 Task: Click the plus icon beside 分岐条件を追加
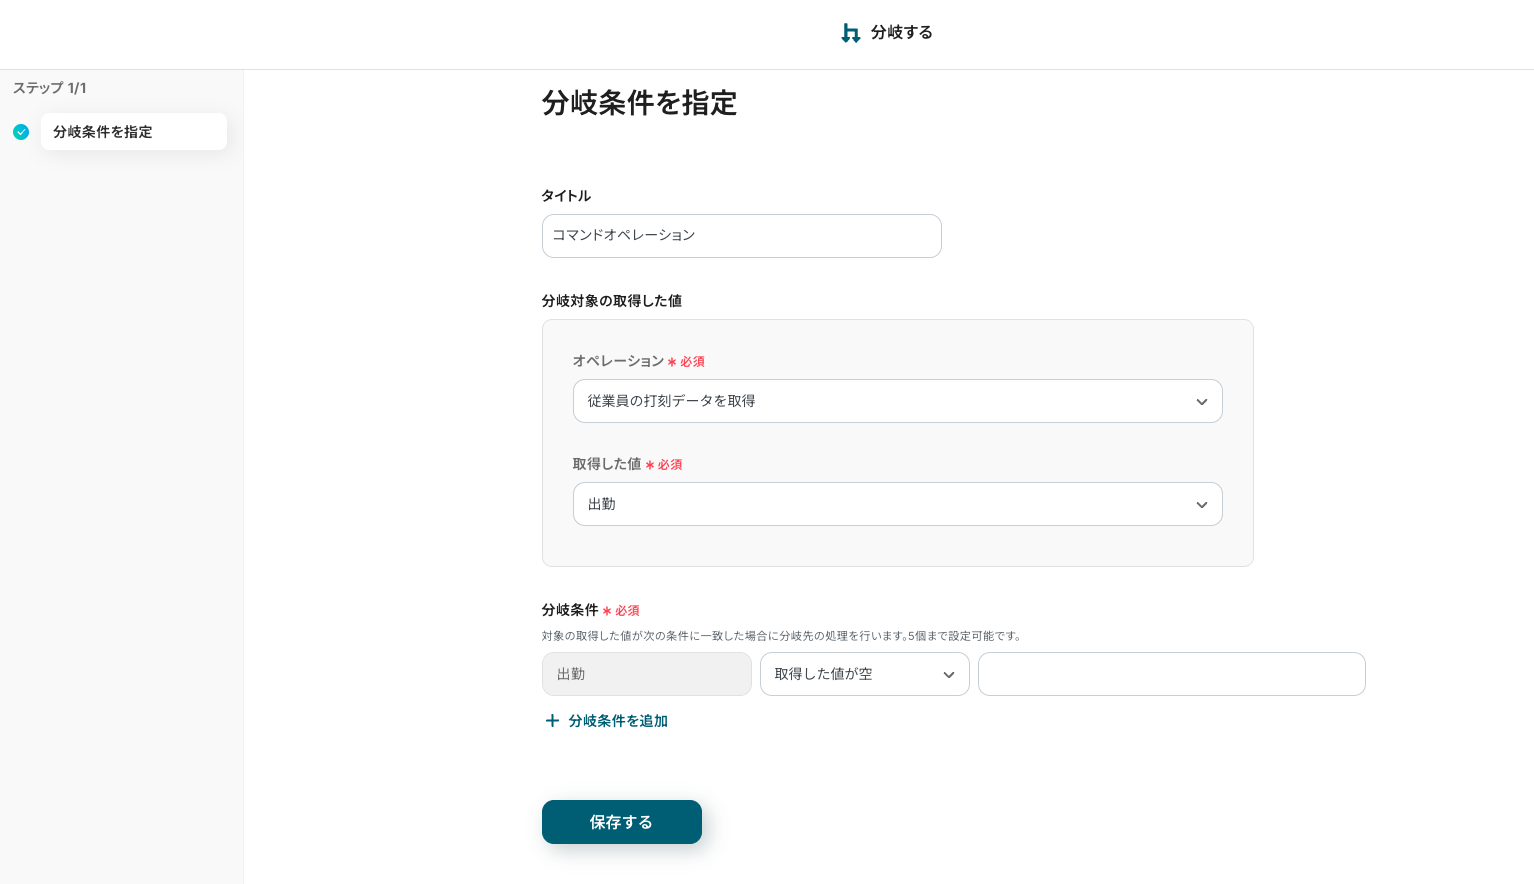click(552, 721)
